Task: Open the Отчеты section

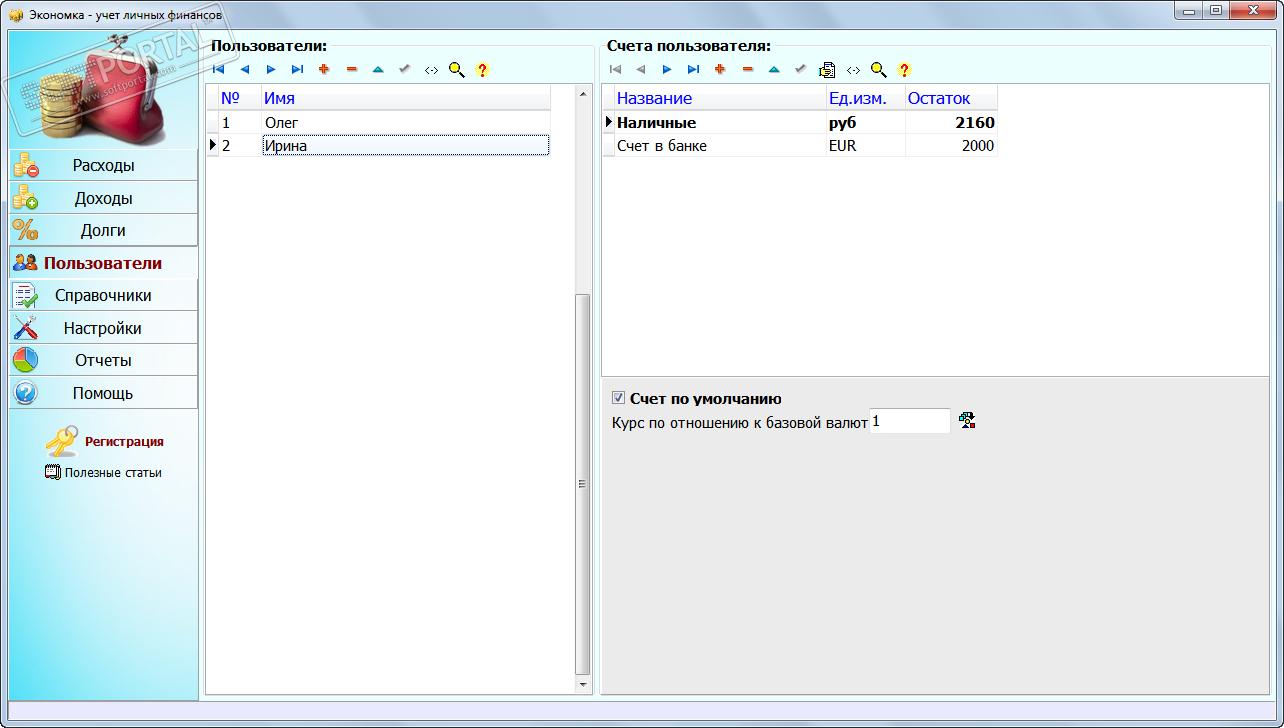Action: tap(104, 360)
